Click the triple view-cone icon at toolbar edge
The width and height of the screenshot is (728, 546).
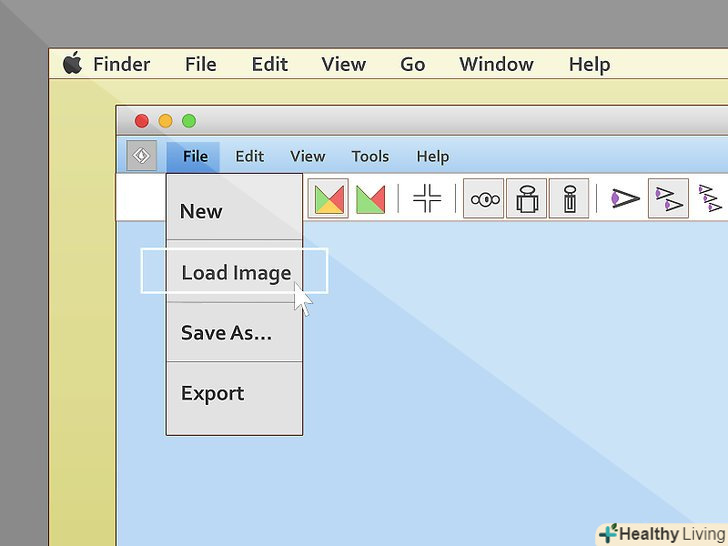[709, 198]
